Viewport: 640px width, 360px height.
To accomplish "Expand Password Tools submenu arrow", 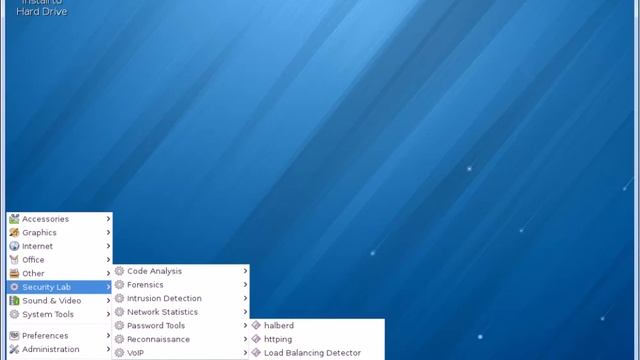I will [245, 325].
